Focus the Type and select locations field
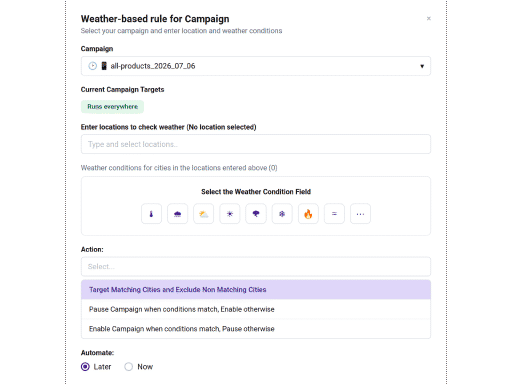Image resolution: width=512 pixels, height=384 pixels. (x=256, y=144)
